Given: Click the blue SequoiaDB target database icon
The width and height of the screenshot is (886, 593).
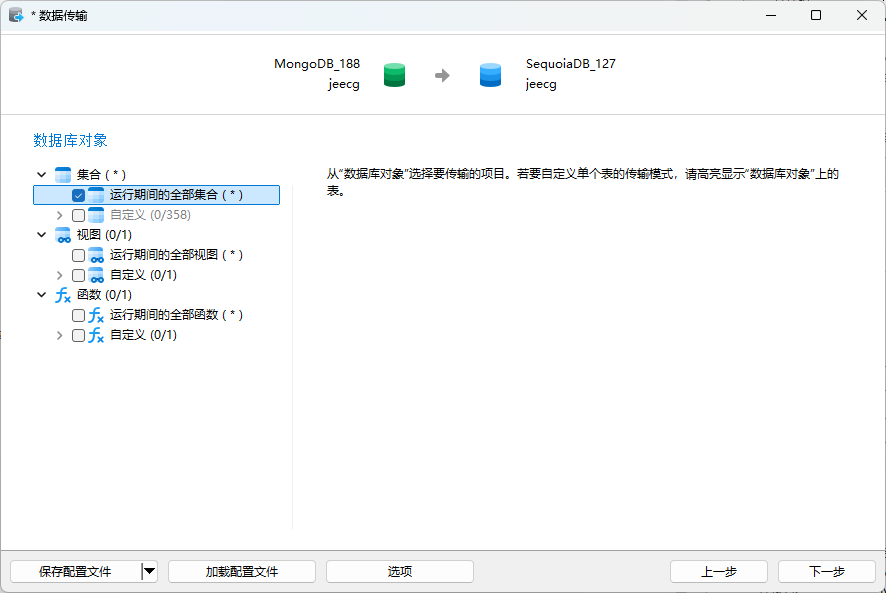Looking at the screenshot, I should [490, 75].
